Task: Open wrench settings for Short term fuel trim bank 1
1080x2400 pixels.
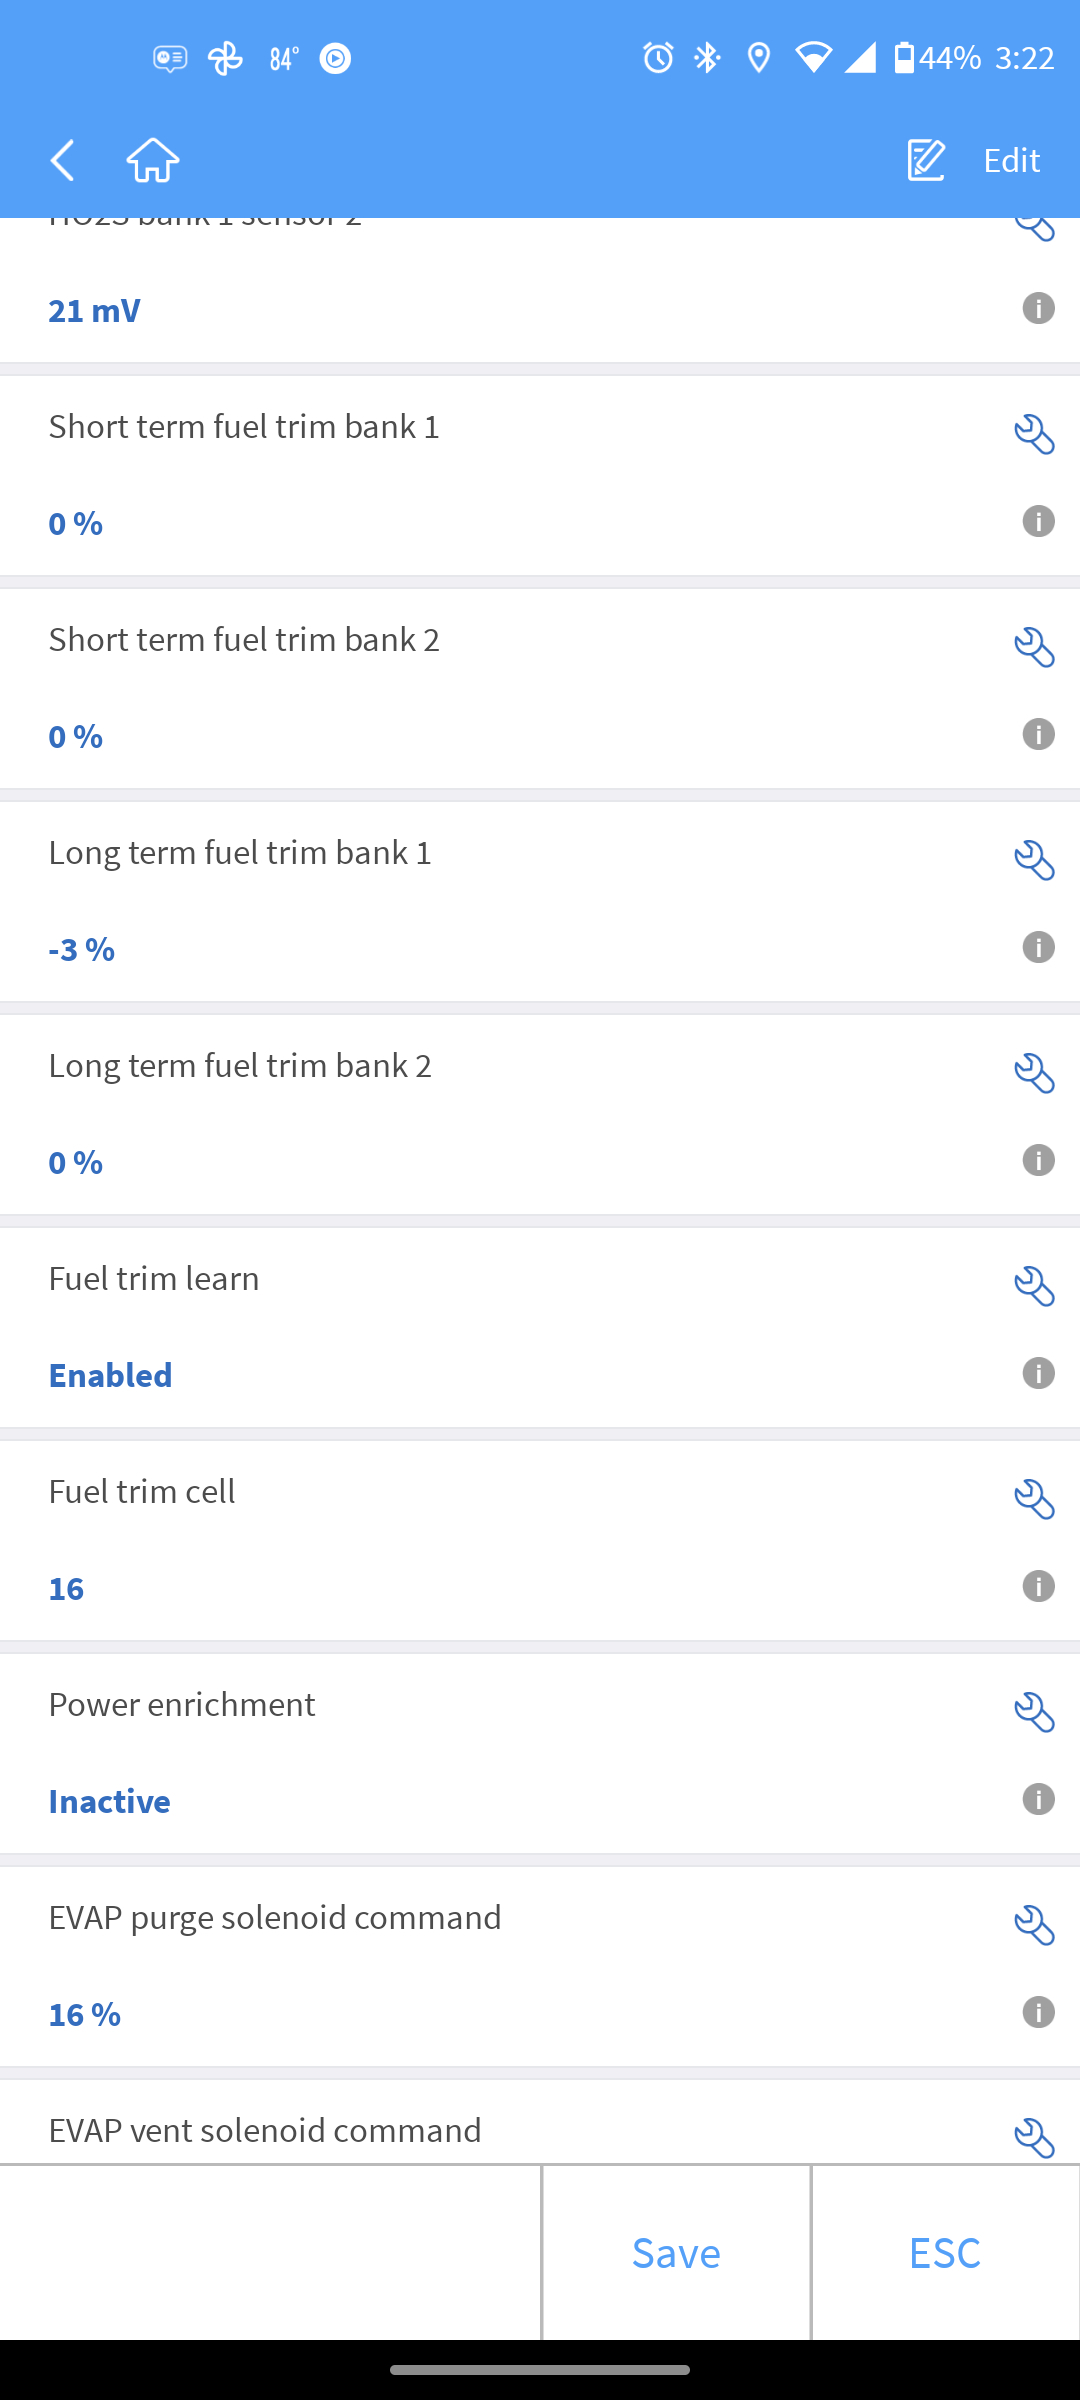Action: (x=1034, y=435)
